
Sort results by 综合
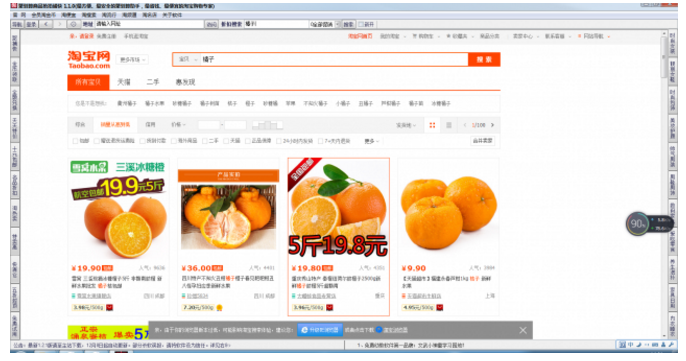pos(80,125)
